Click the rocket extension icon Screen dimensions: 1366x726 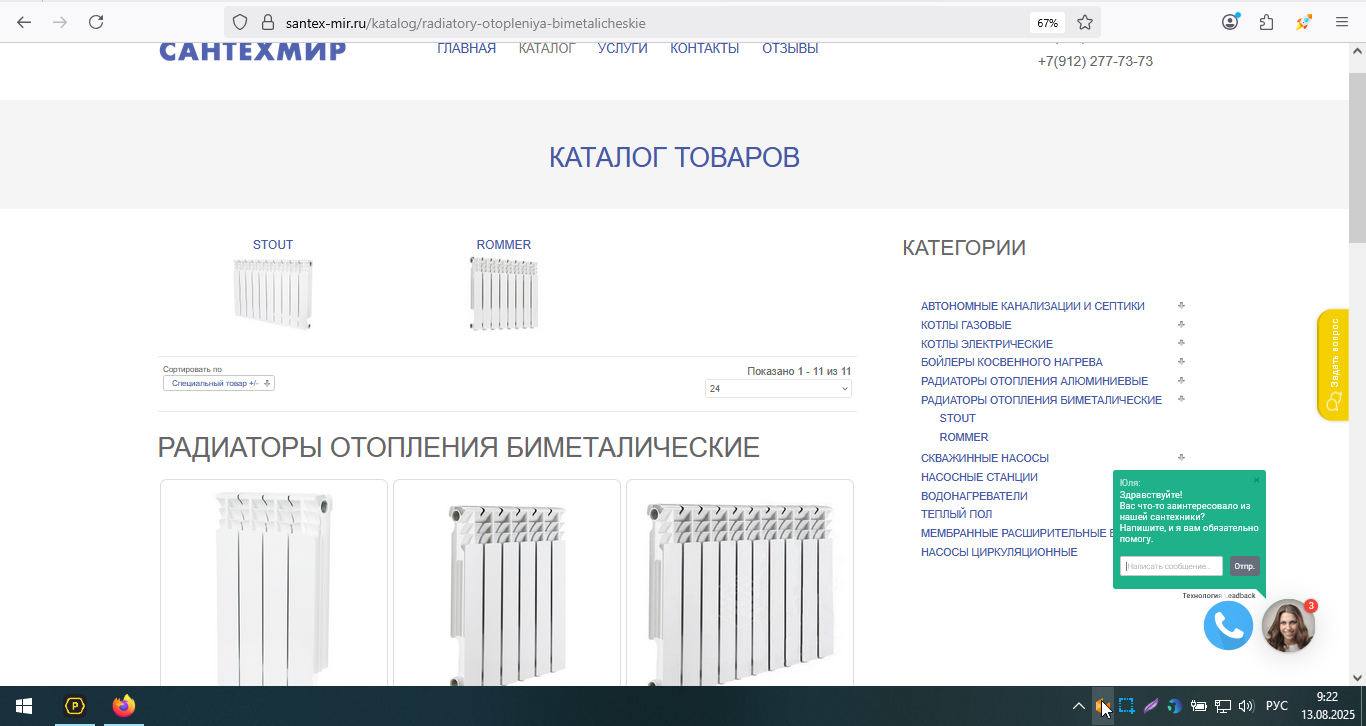[1304, 22]
